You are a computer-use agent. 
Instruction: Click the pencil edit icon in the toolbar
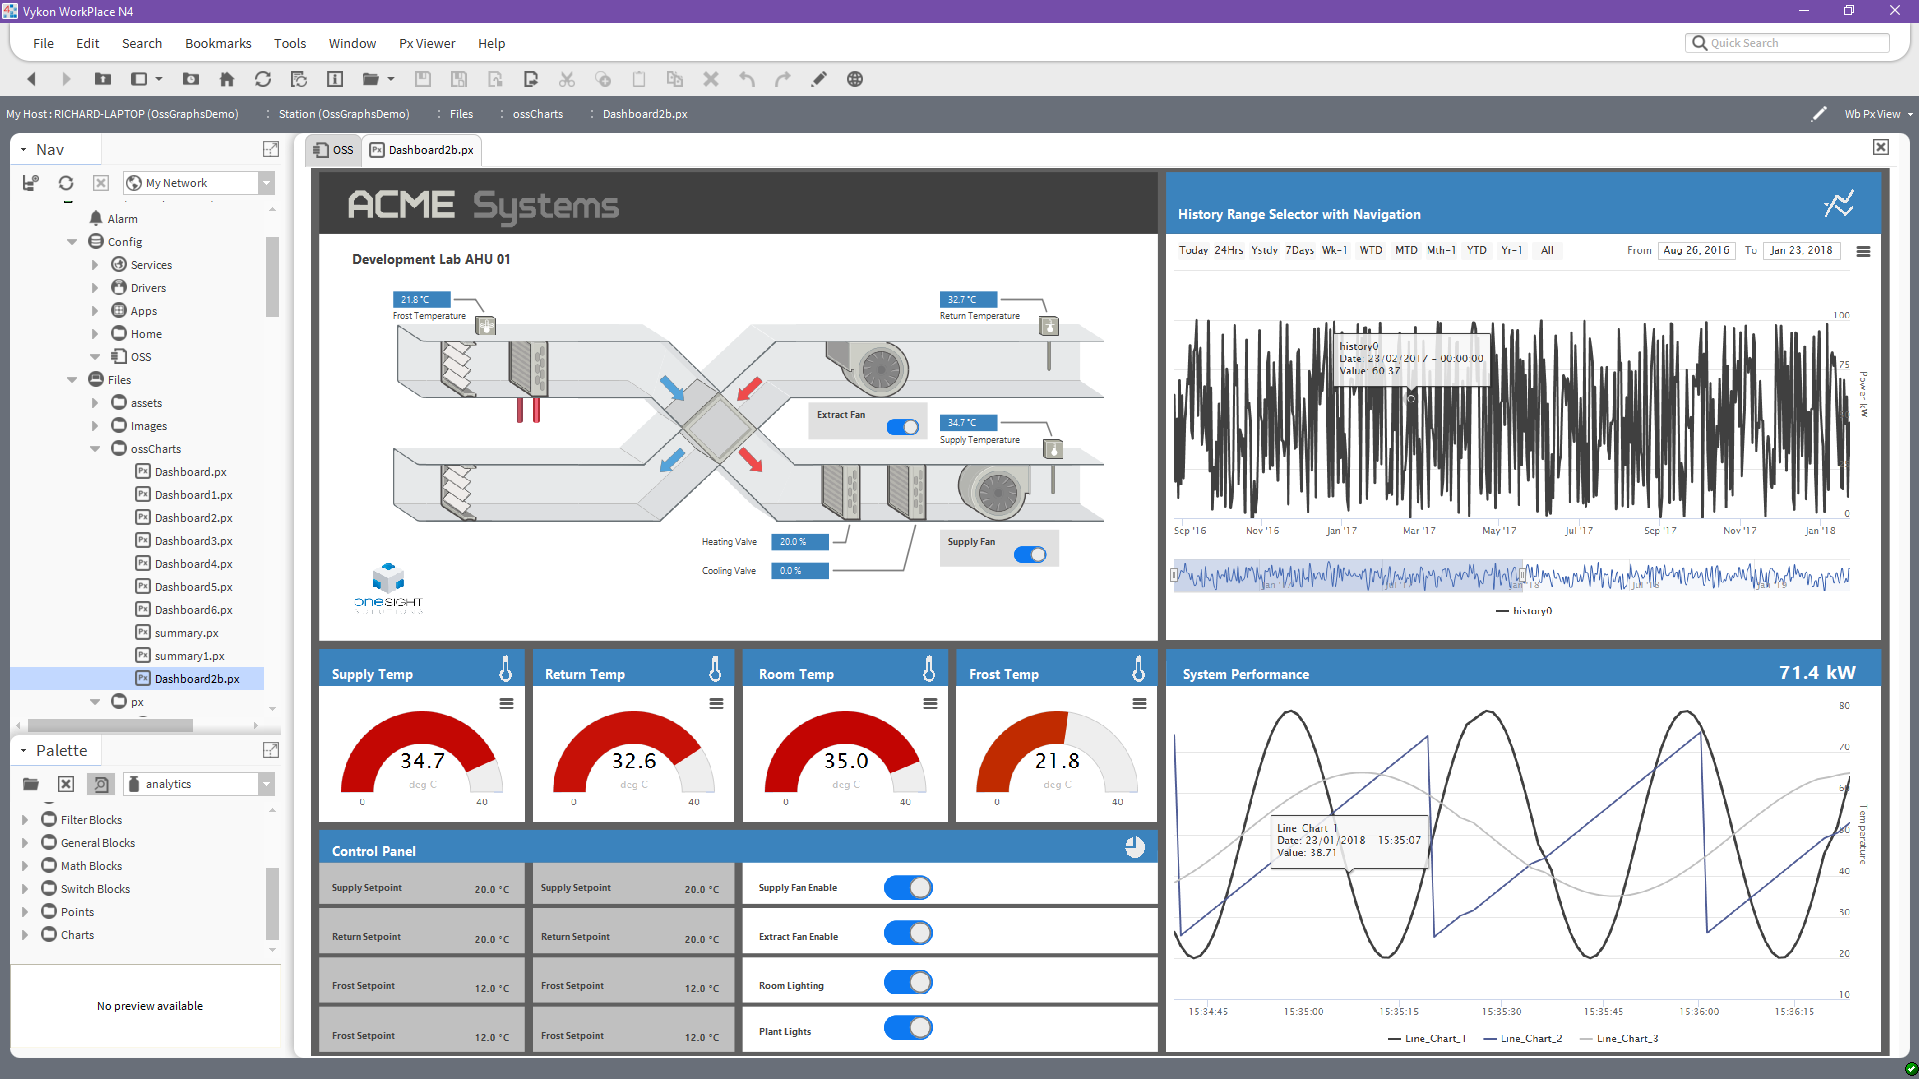[x=819, y=79]
